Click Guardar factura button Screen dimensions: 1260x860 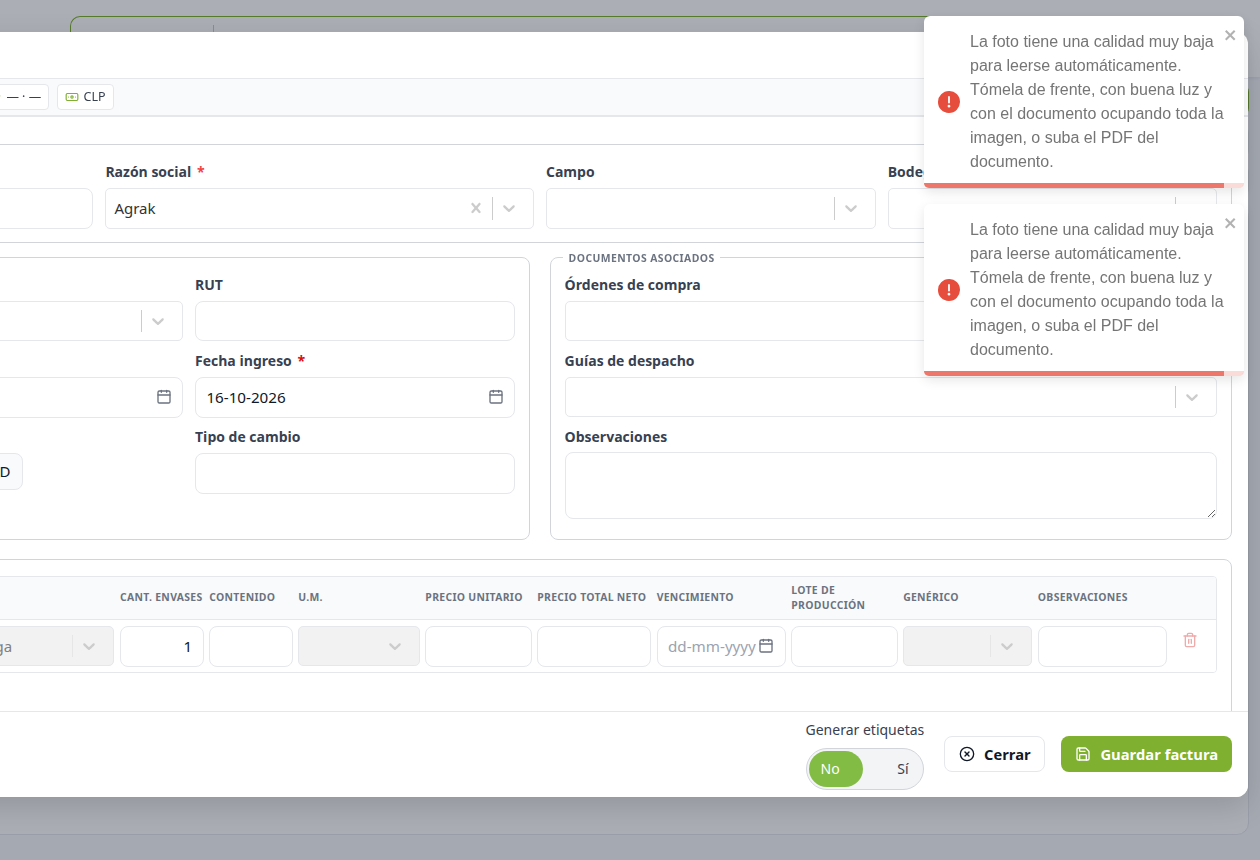point(1146,754)
